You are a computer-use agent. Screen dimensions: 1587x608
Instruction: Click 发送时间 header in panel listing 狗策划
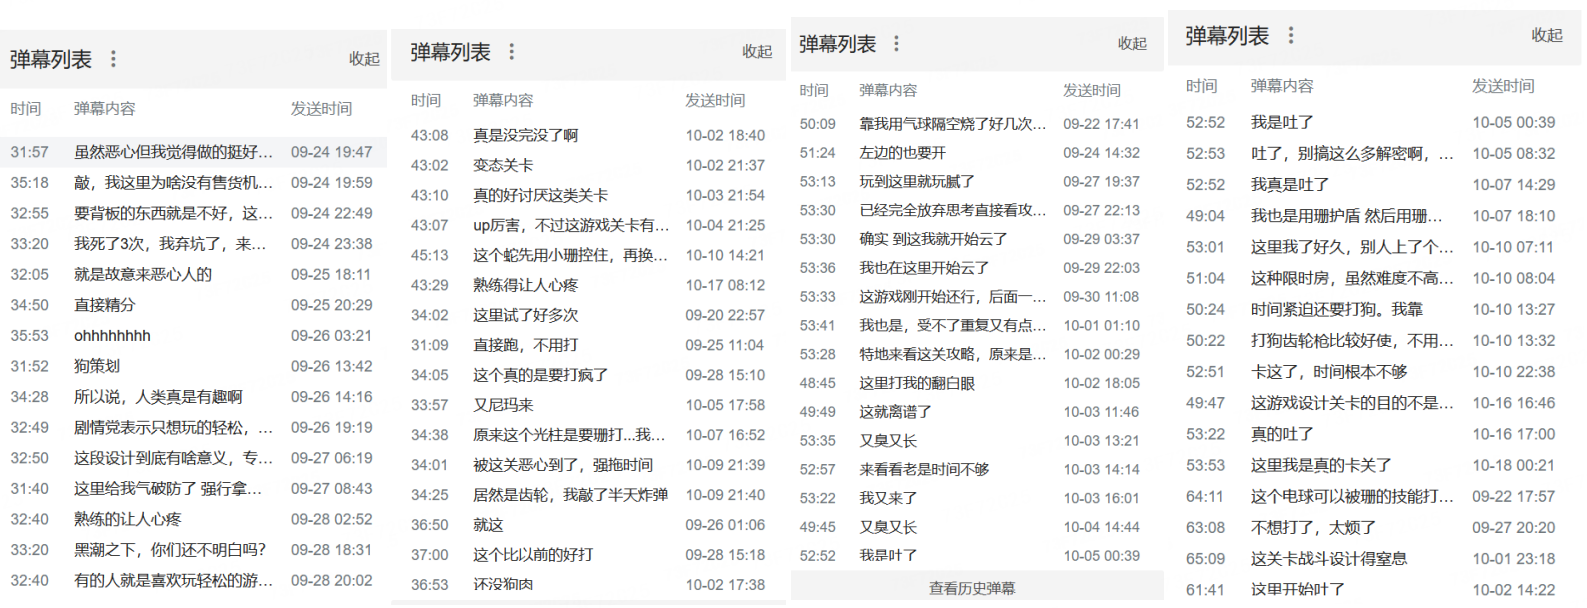pos(321,108)
